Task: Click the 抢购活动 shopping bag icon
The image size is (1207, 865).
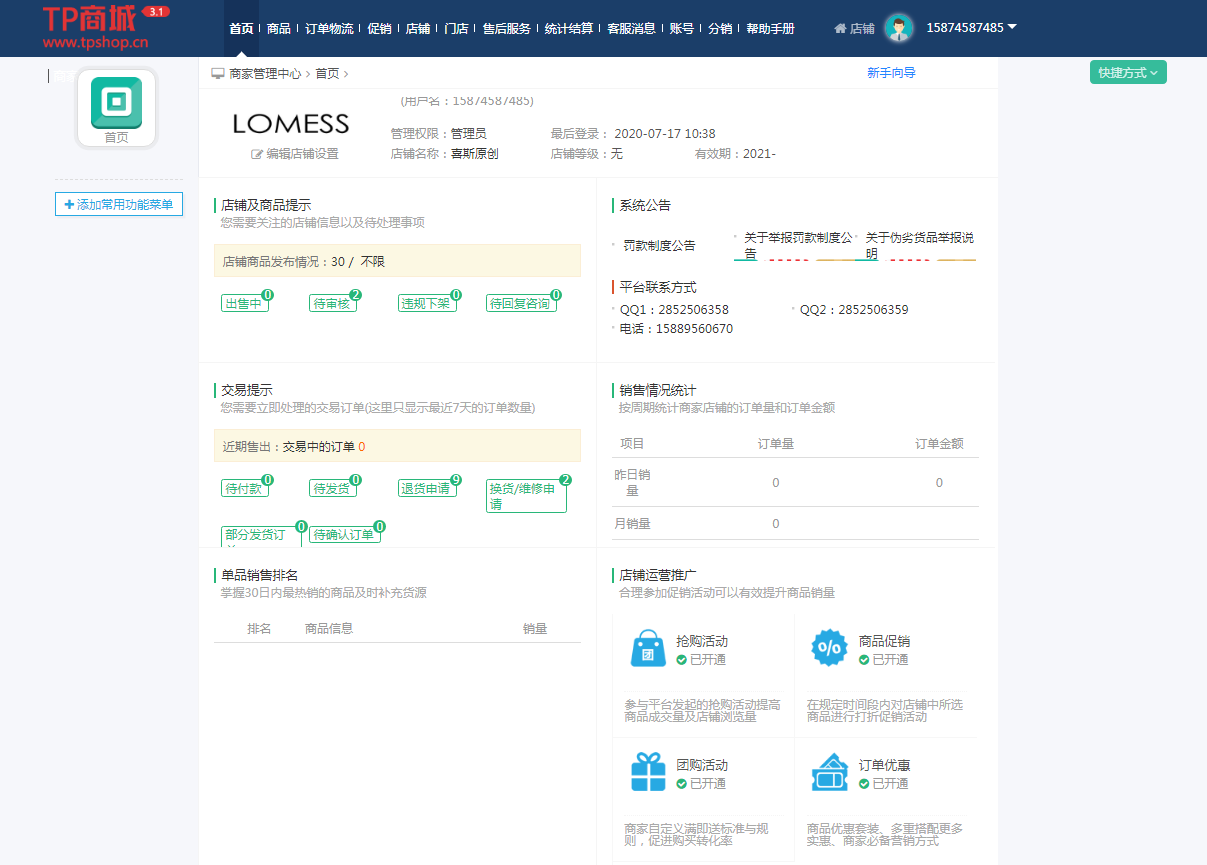Action: coord(648,648)
